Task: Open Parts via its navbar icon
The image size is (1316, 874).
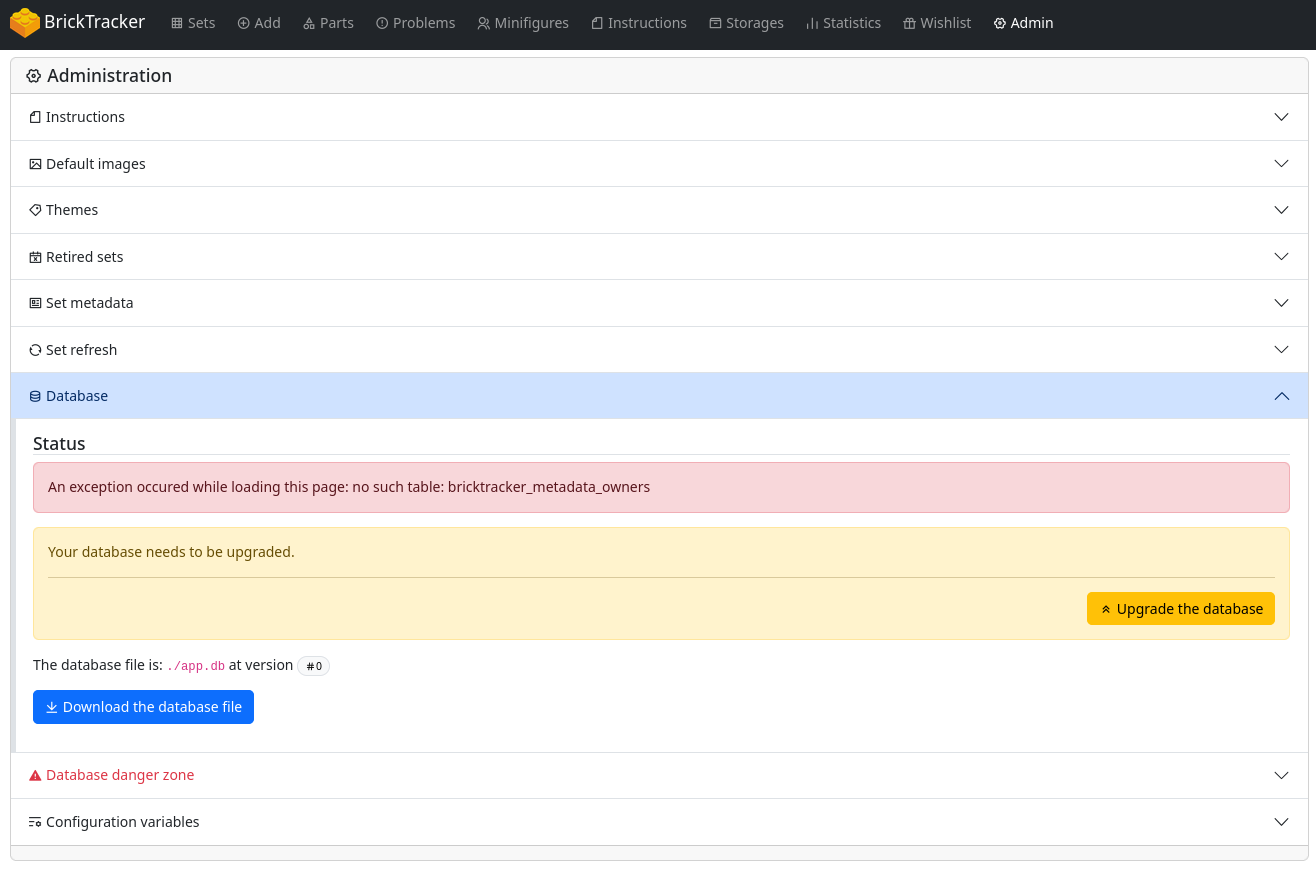Action: 307,23
